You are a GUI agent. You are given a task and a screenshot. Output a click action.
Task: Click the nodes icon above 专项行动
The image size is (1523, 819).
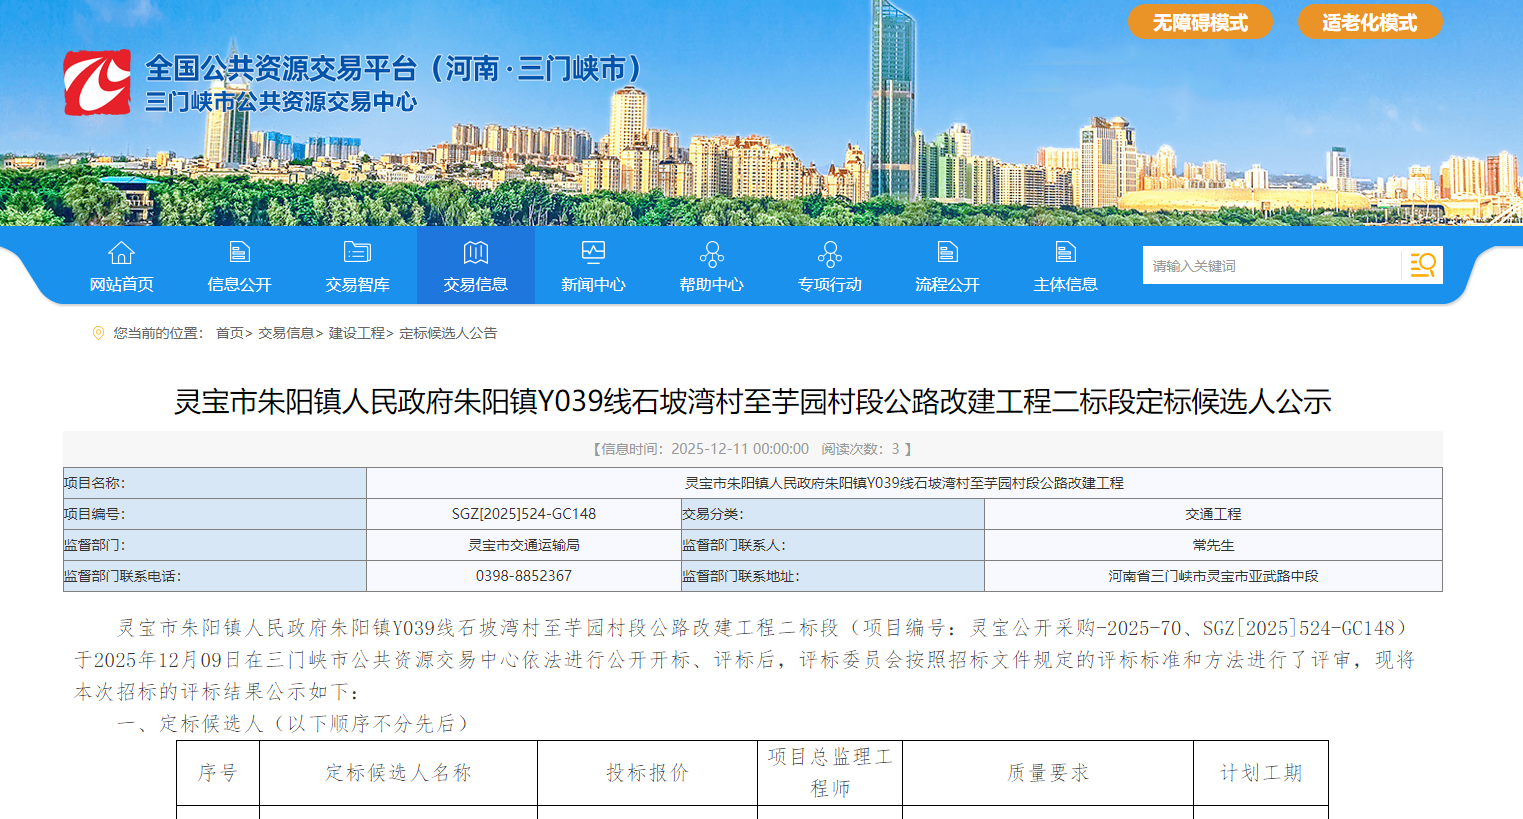[x=829, y=254]
